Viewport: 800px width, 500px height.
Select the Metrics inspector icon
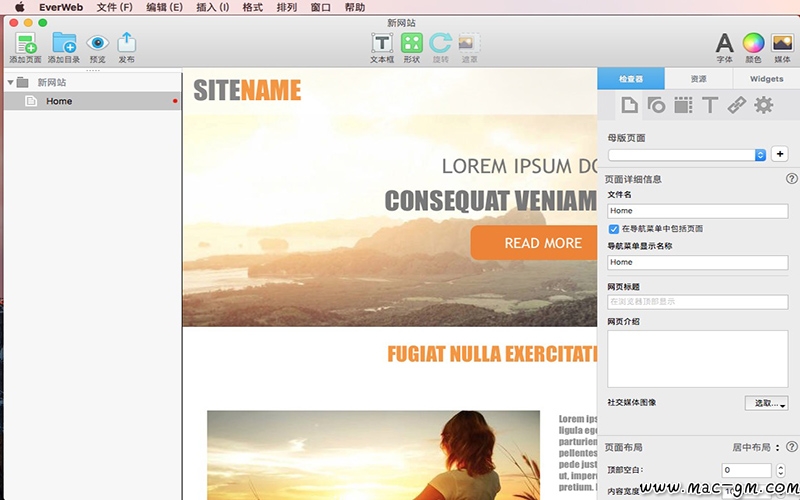click(683, 106)
